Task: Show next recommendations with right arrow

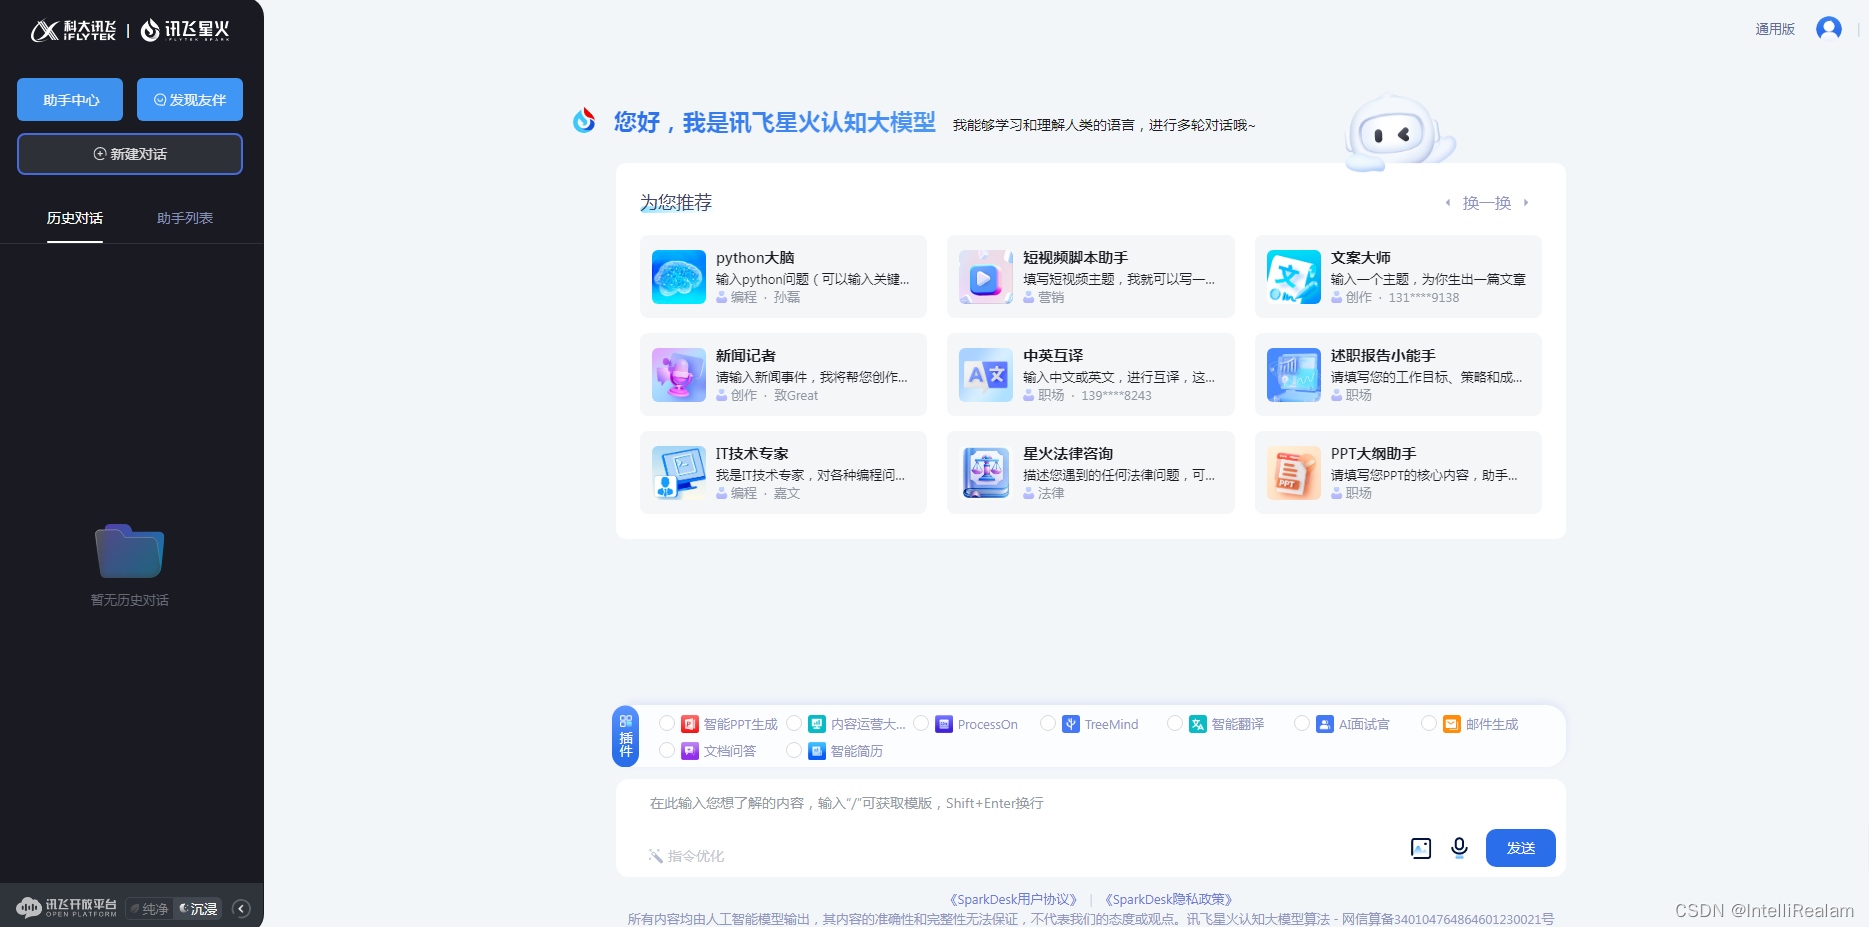Action: [x=1526, y=203]
